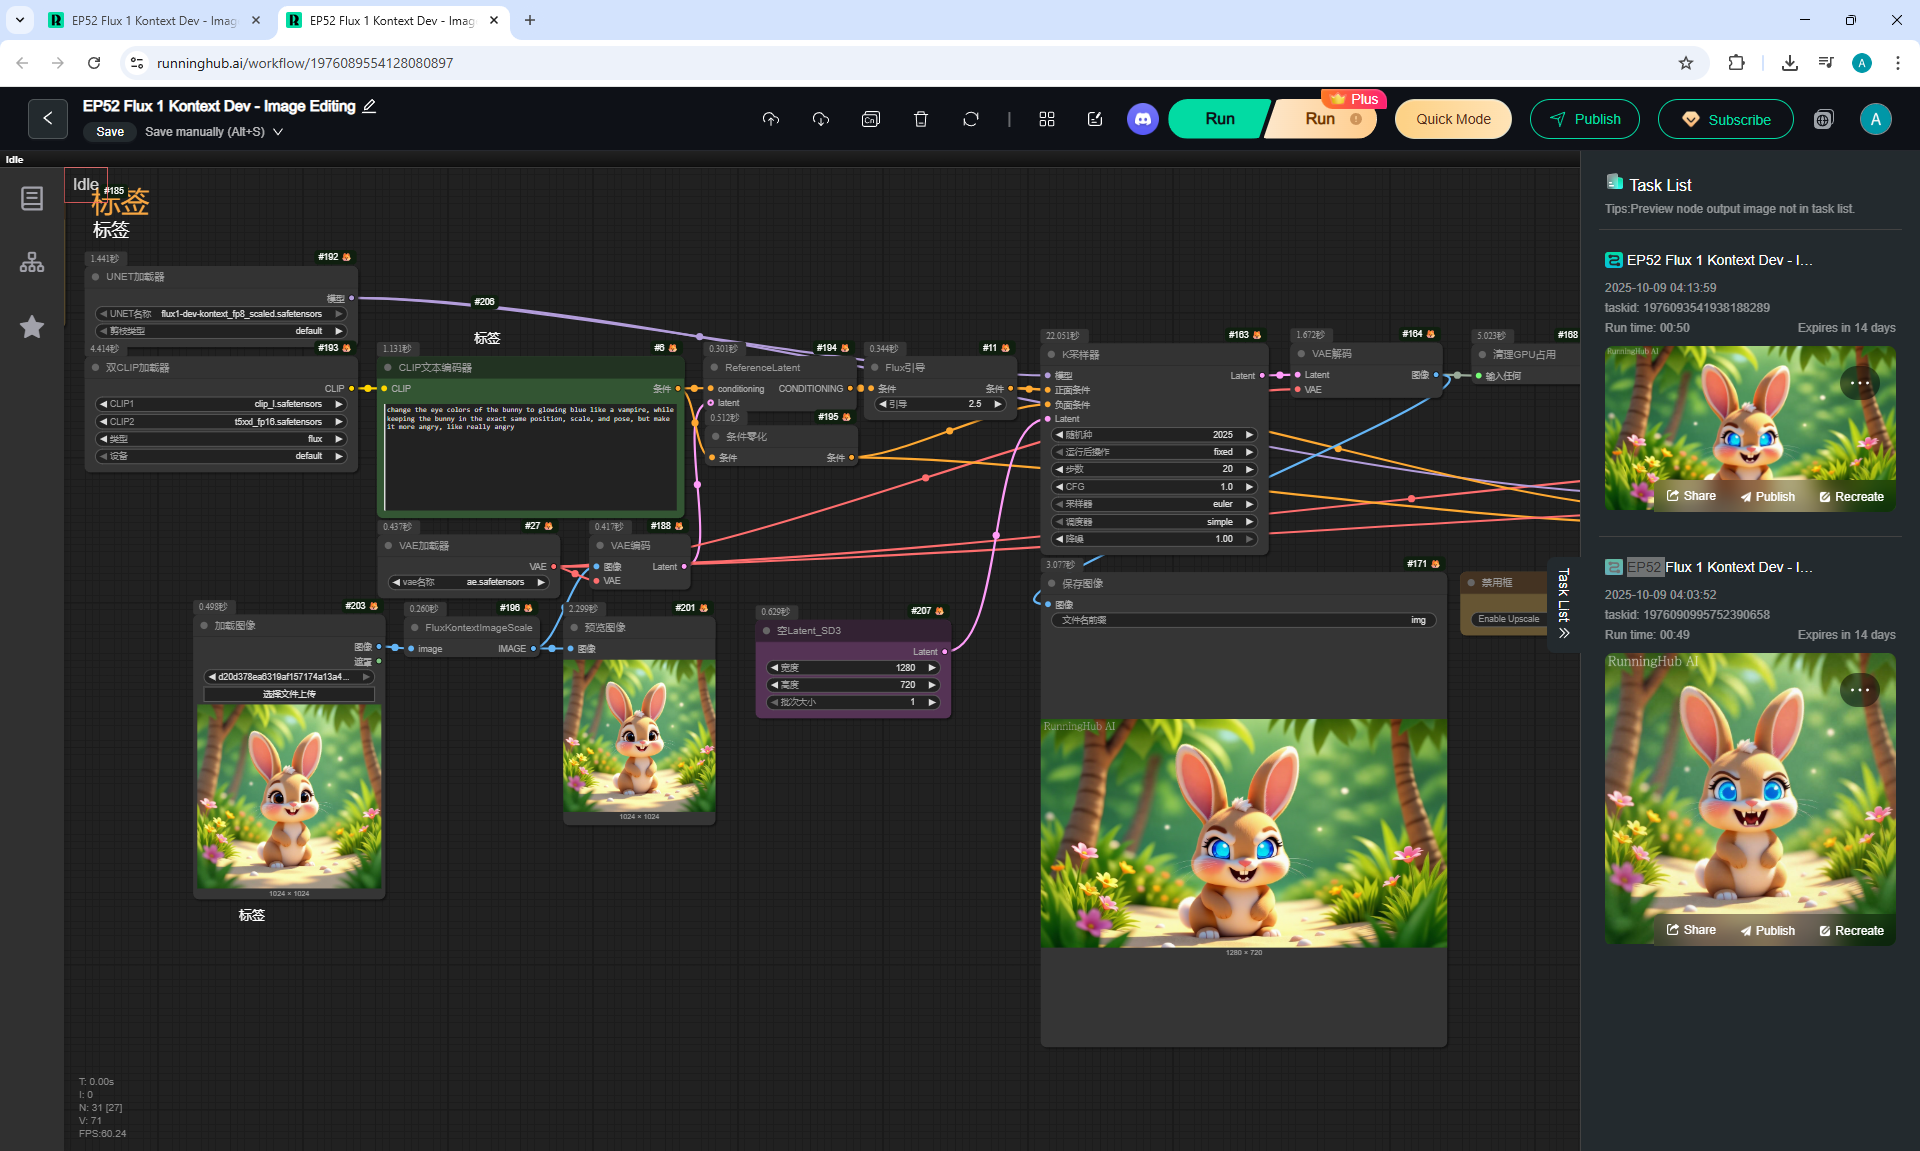Click the green Run button
Screen dimensions: 1920x1151
click(1219, 119)
